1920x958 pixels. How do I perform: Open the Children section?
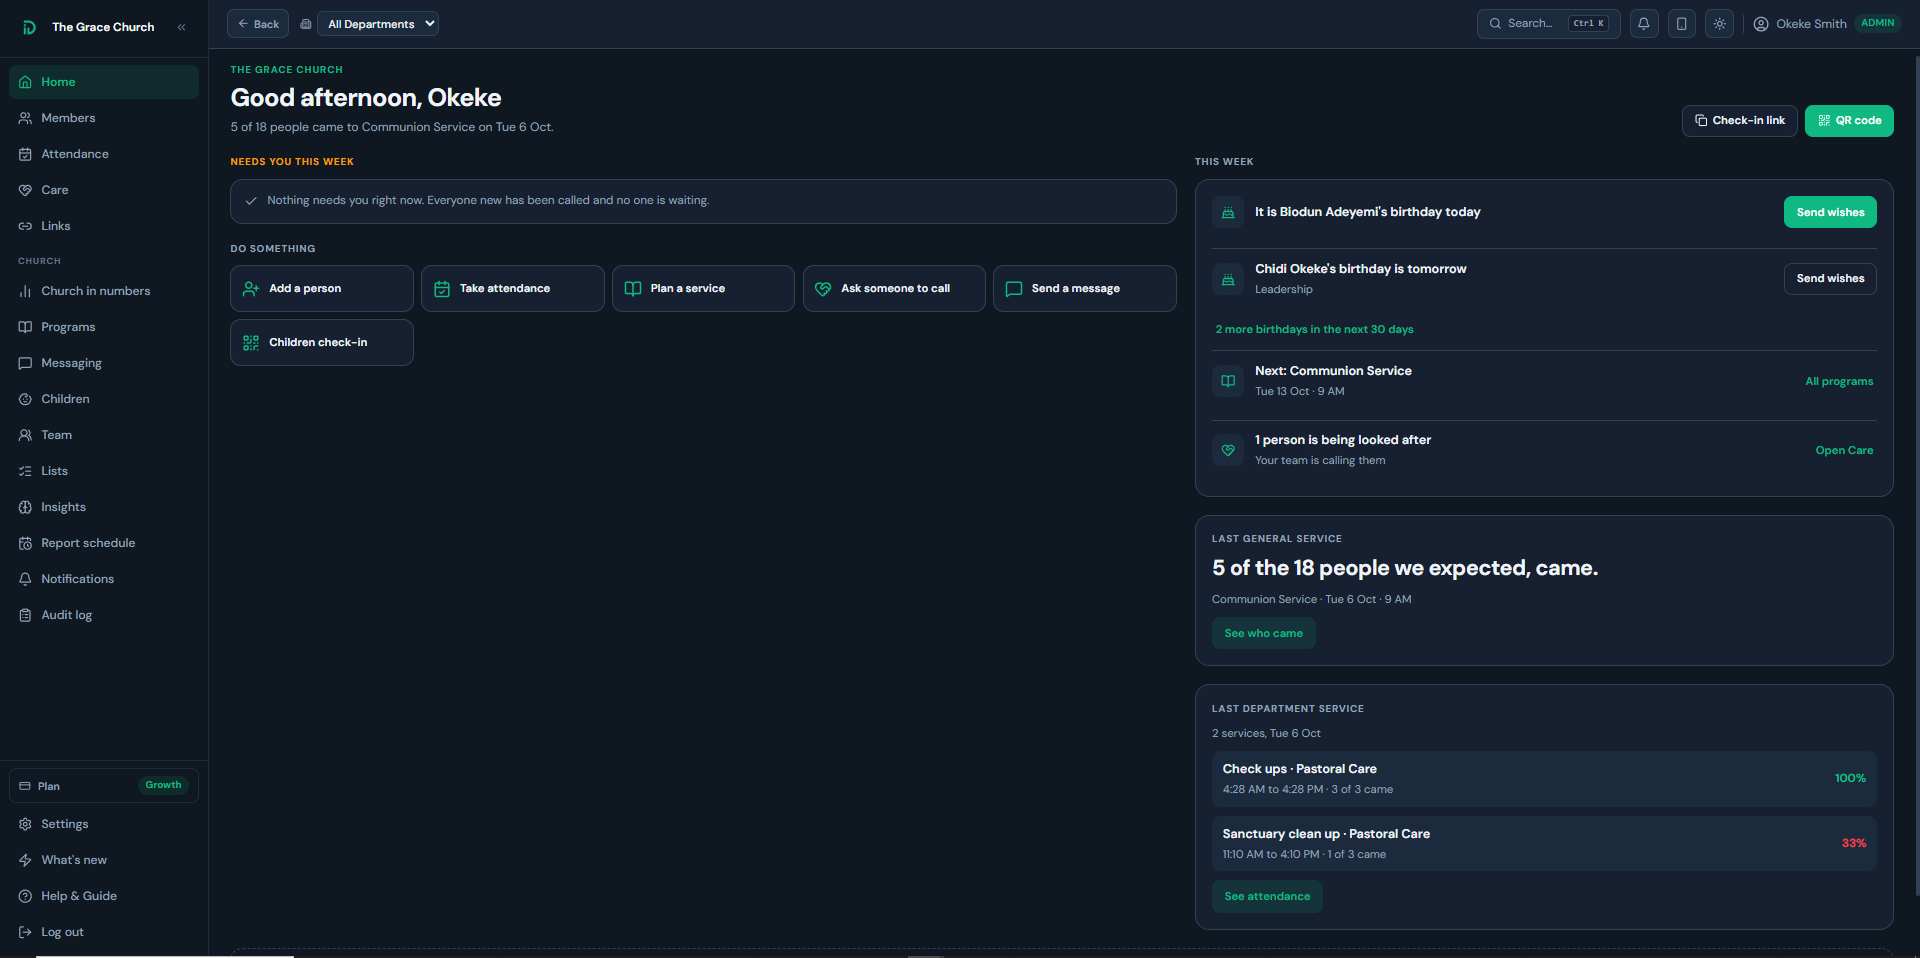point(104,399)
